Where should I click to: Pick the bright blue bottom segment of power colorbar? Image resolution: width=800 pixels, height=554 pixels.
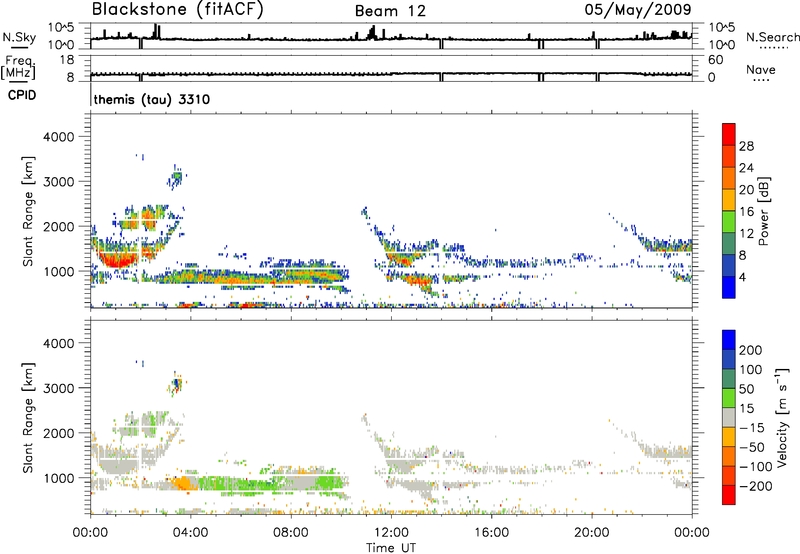click(729, 287)
